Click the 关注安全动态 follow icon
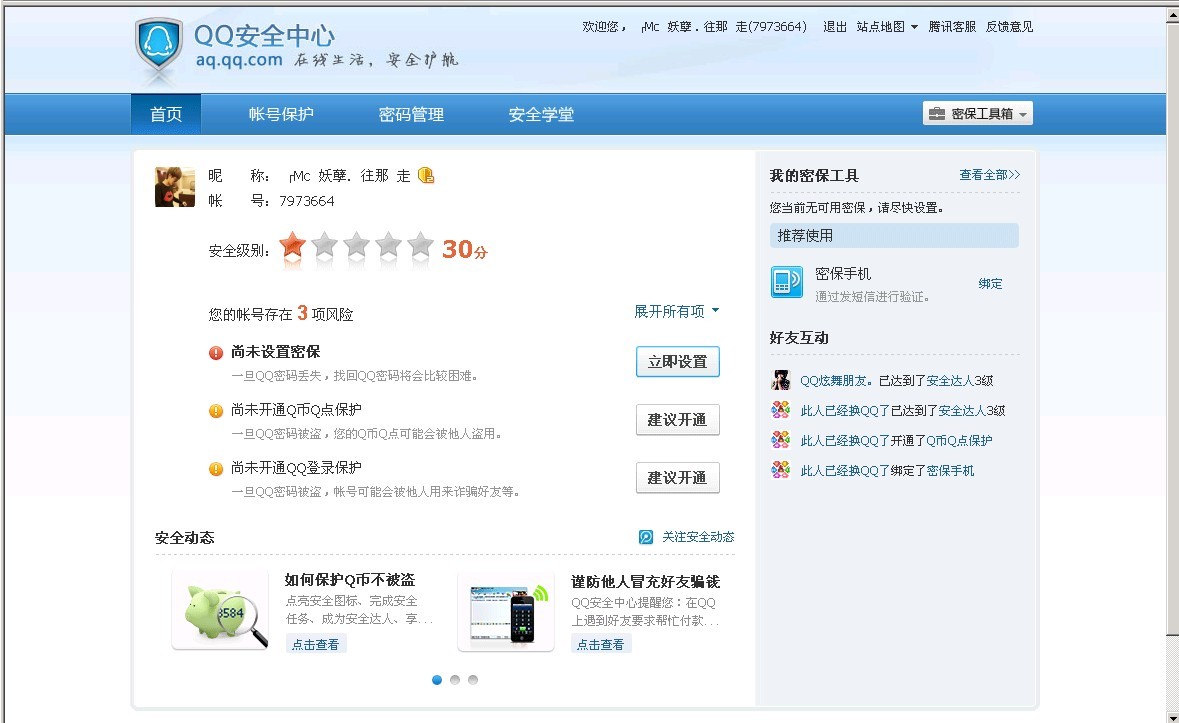 (646, 537)
